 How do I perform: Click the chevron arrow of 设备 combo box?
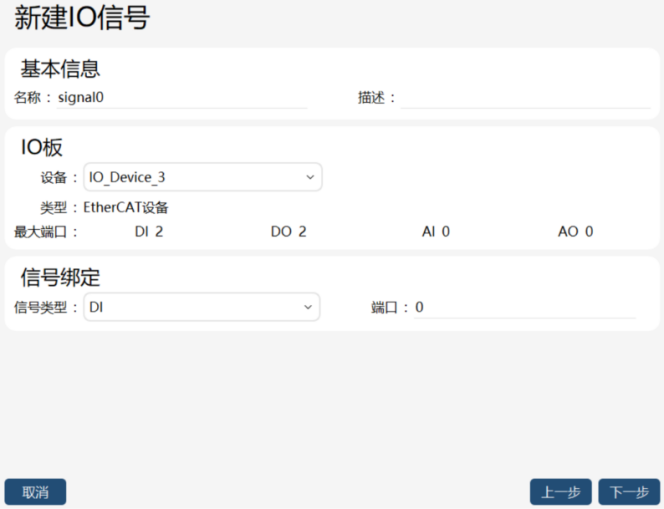[310, 177]
